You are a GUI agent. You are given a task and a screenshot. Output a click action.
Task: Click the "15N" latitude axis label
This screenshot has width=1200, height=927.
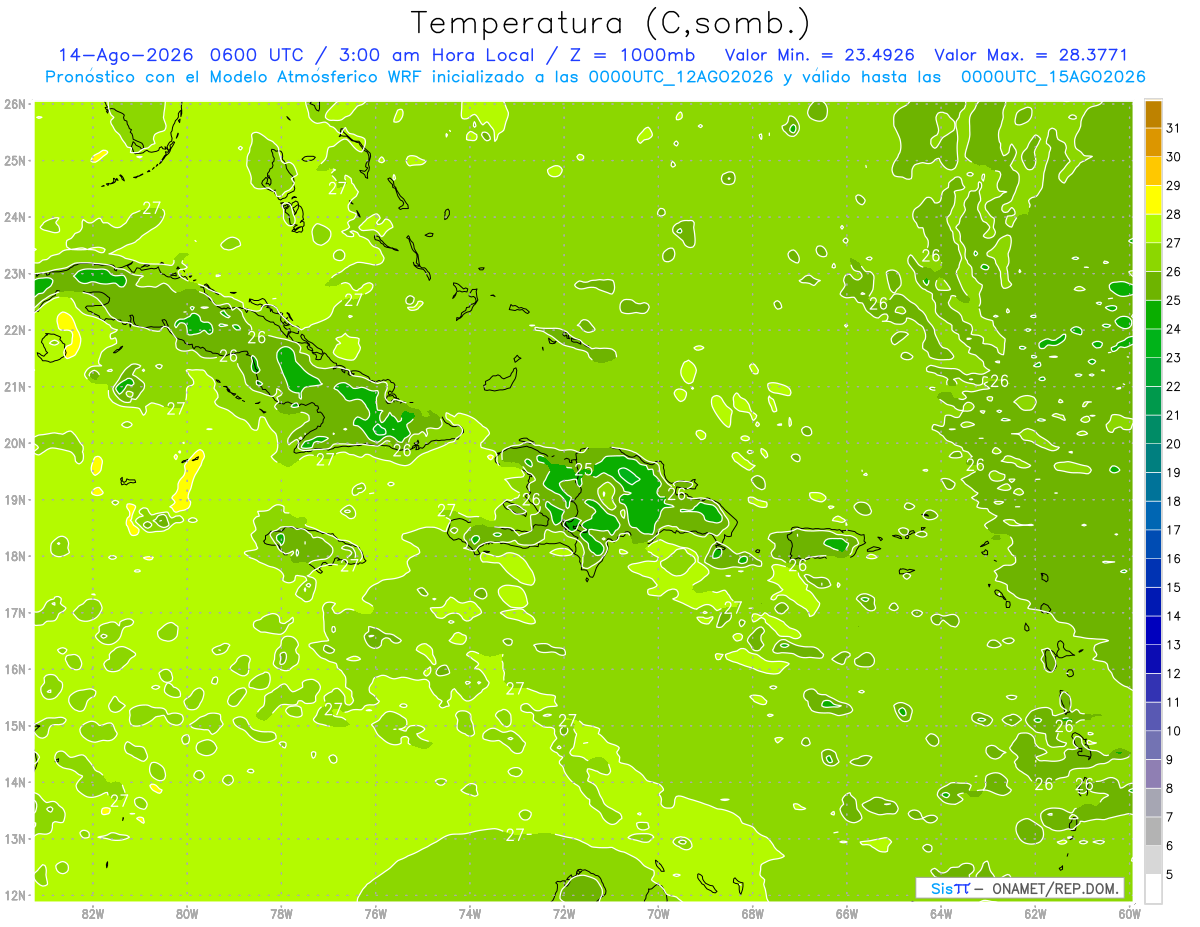tap(15, 725)
